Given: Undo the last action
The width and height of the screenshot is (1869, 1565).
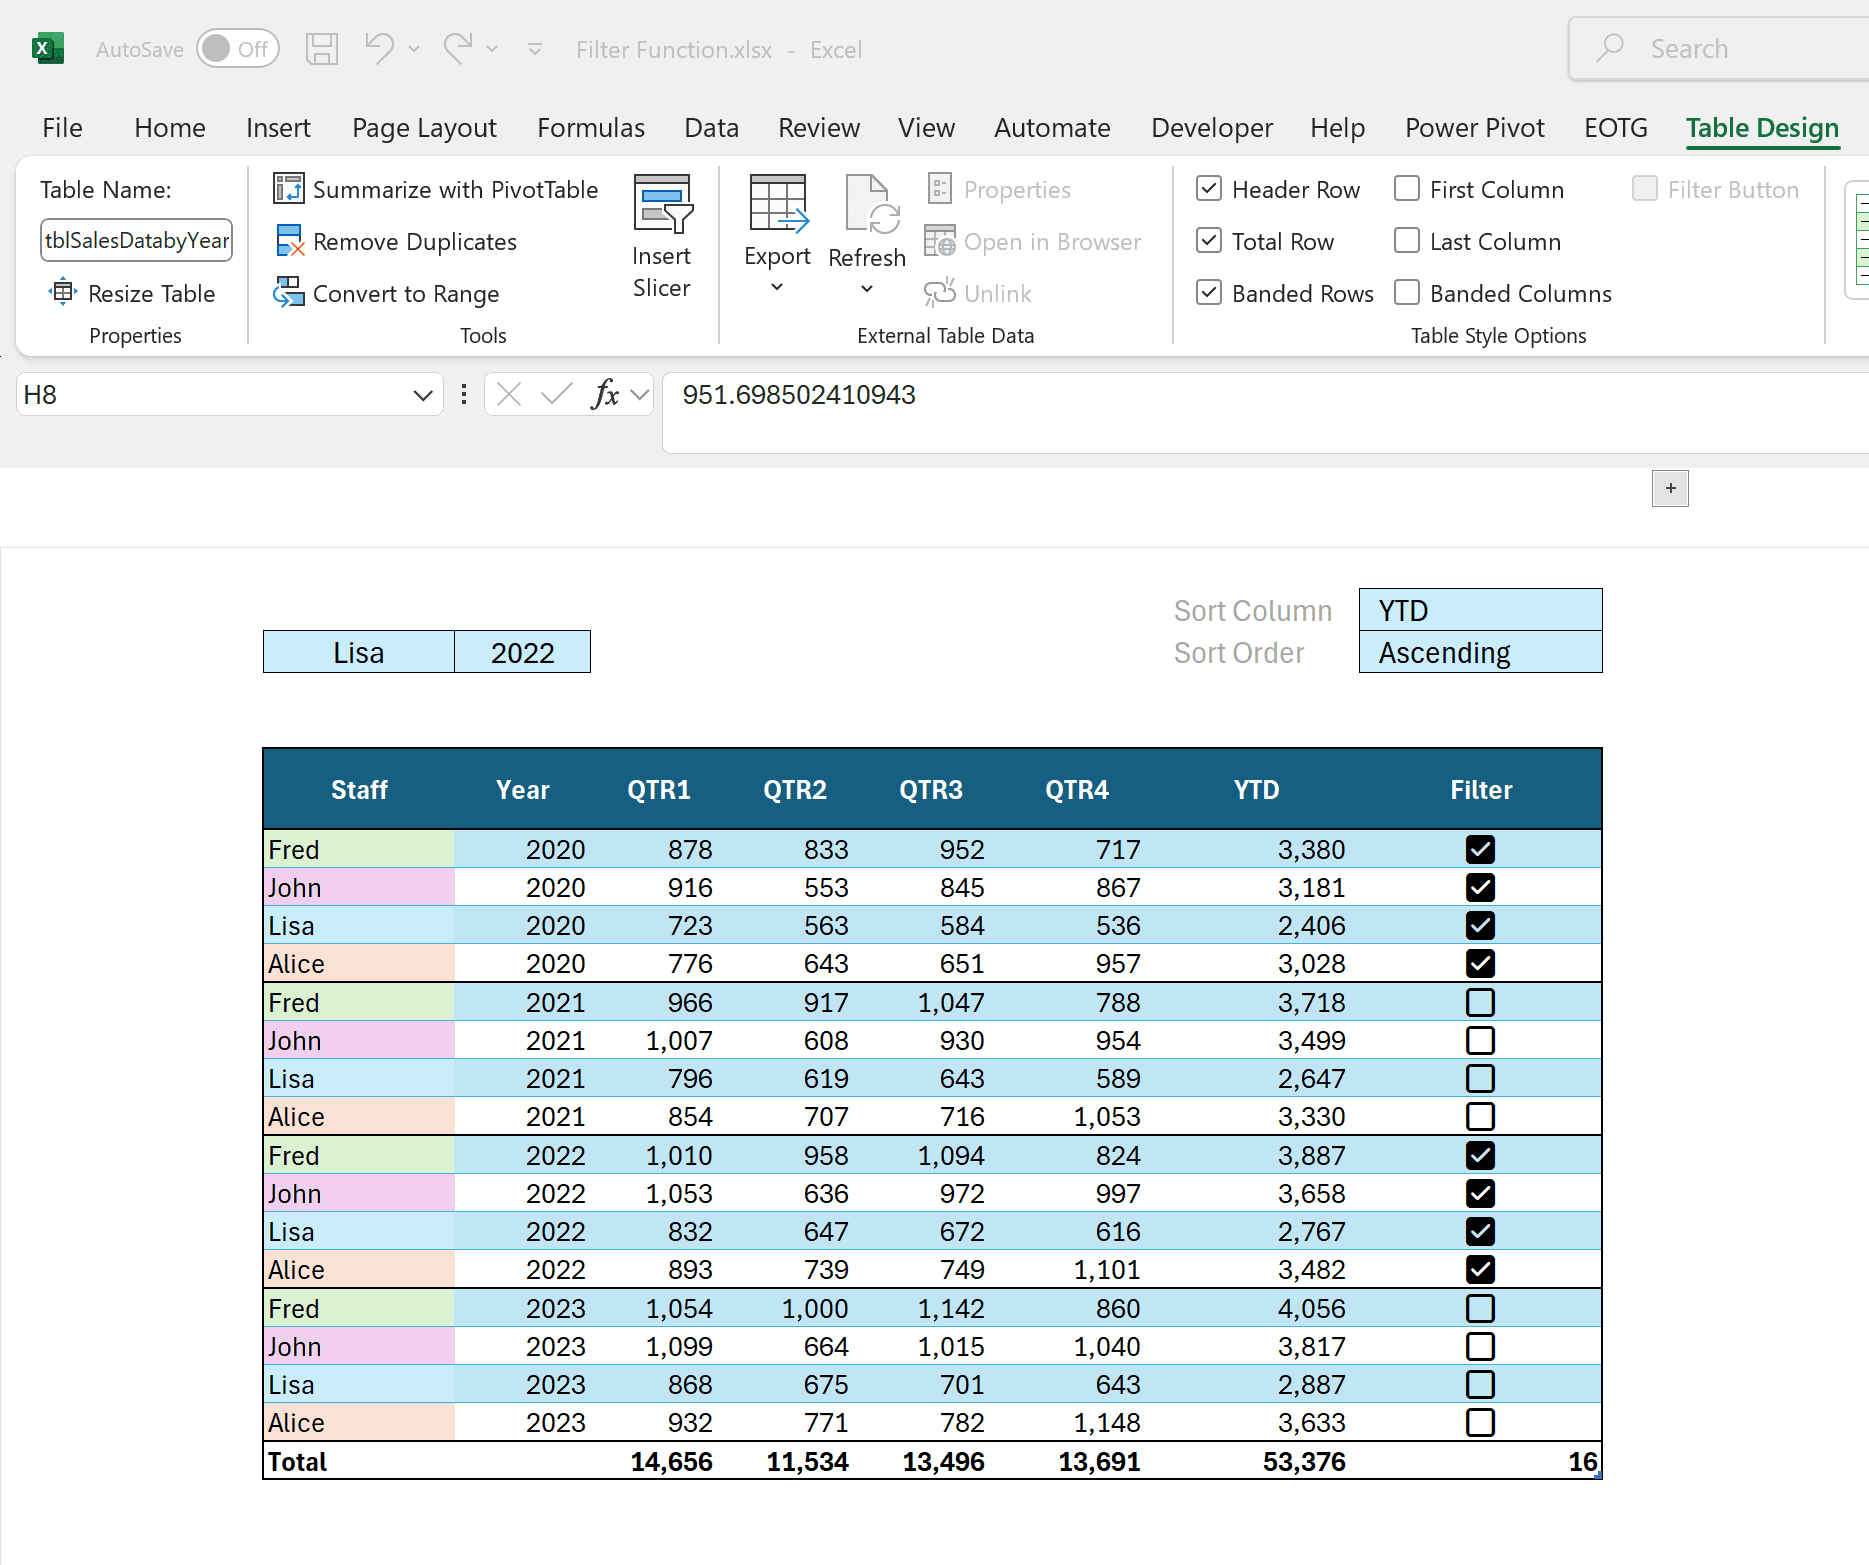Looking at the screenshot, I should (x=381, y=48).
